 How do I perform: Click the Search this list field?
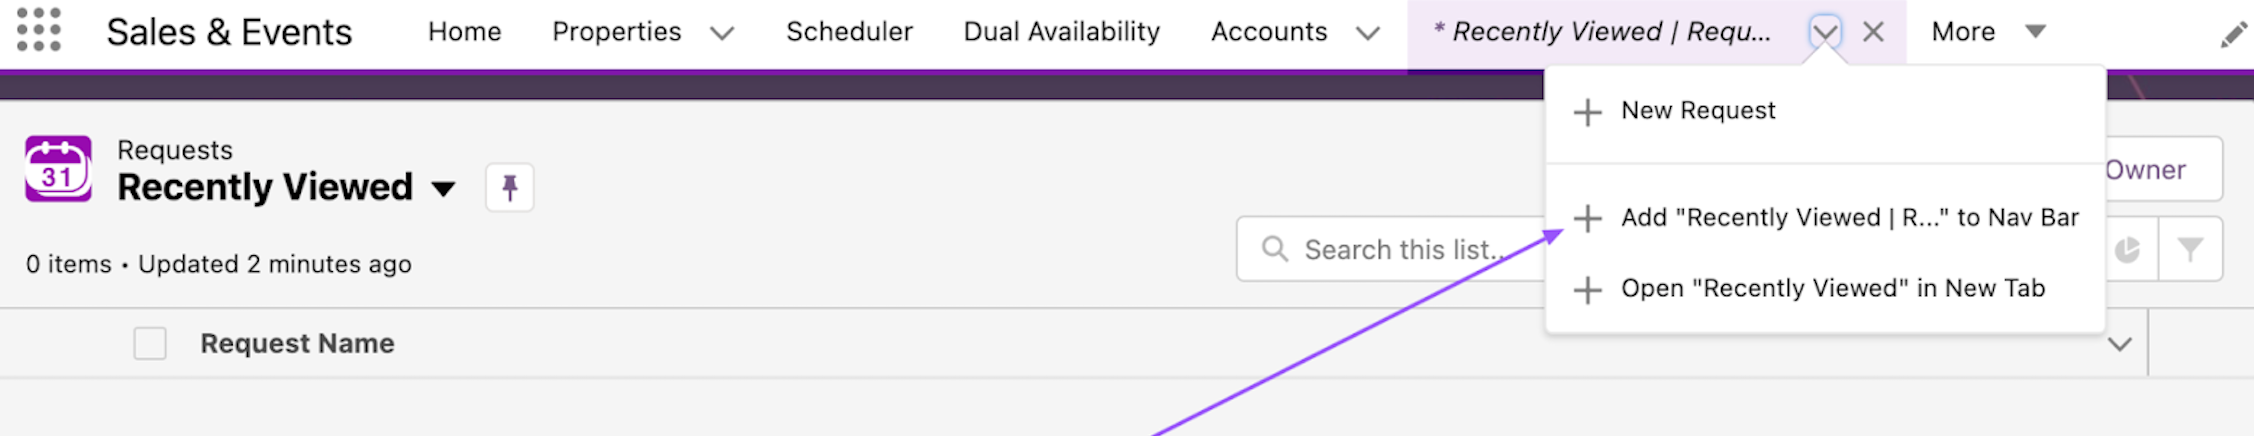(1392, 249)
